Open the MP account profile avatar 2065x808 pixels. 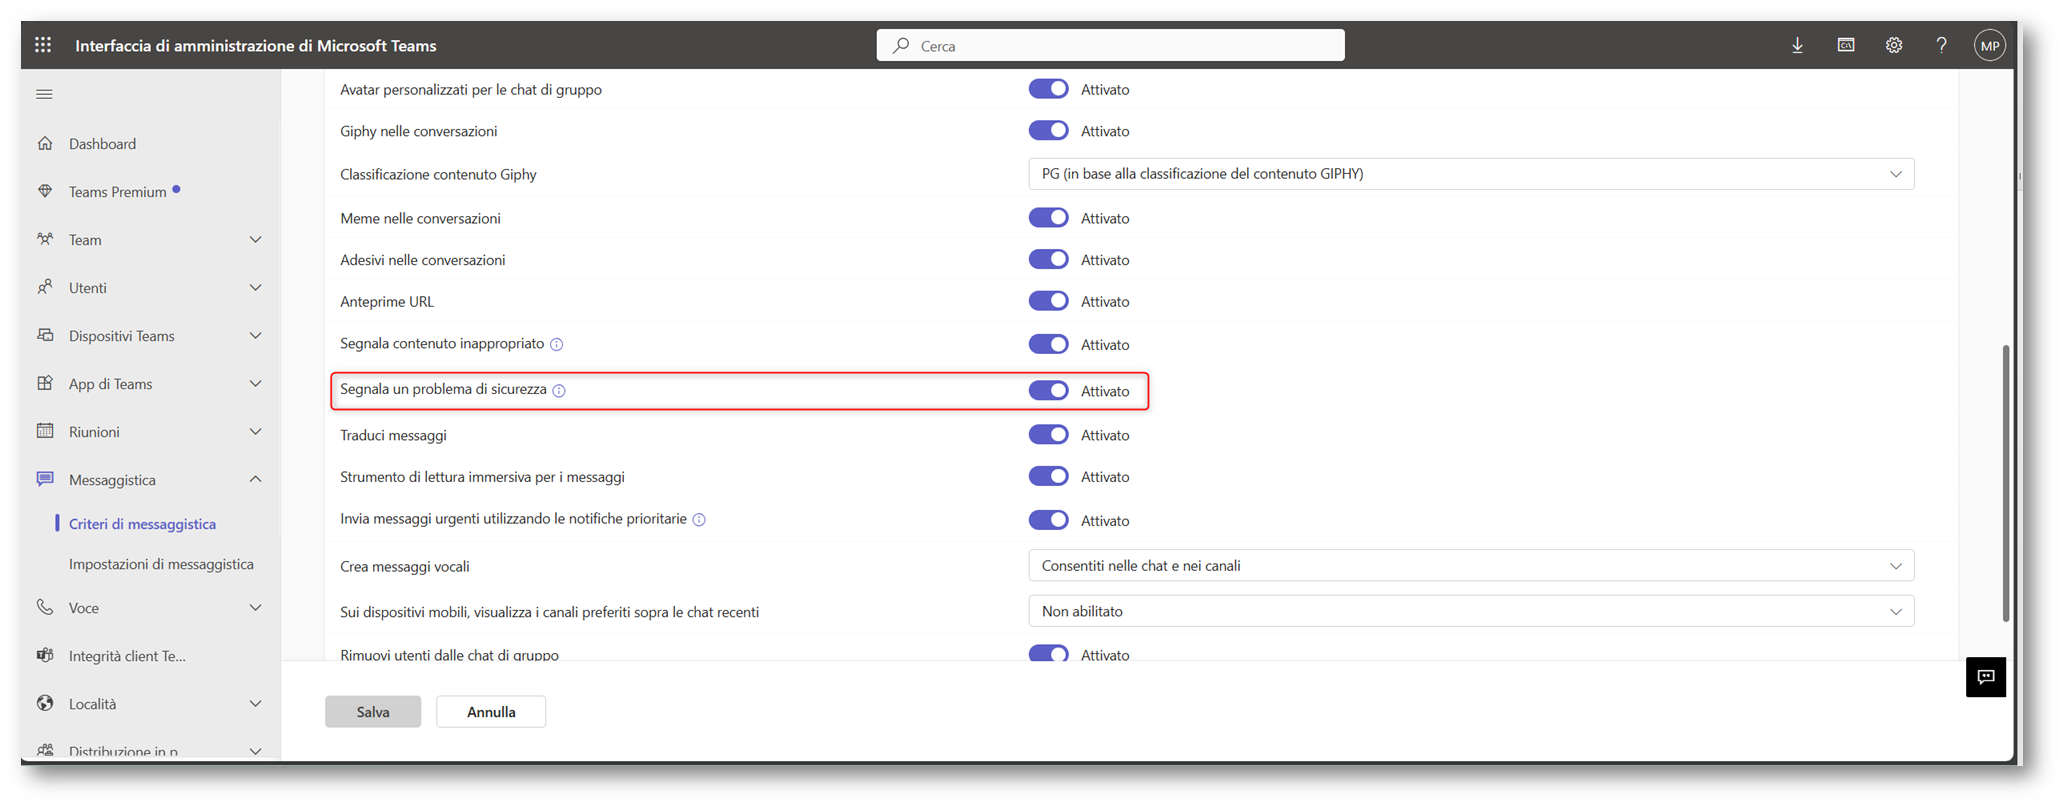tap(1989, 45)
